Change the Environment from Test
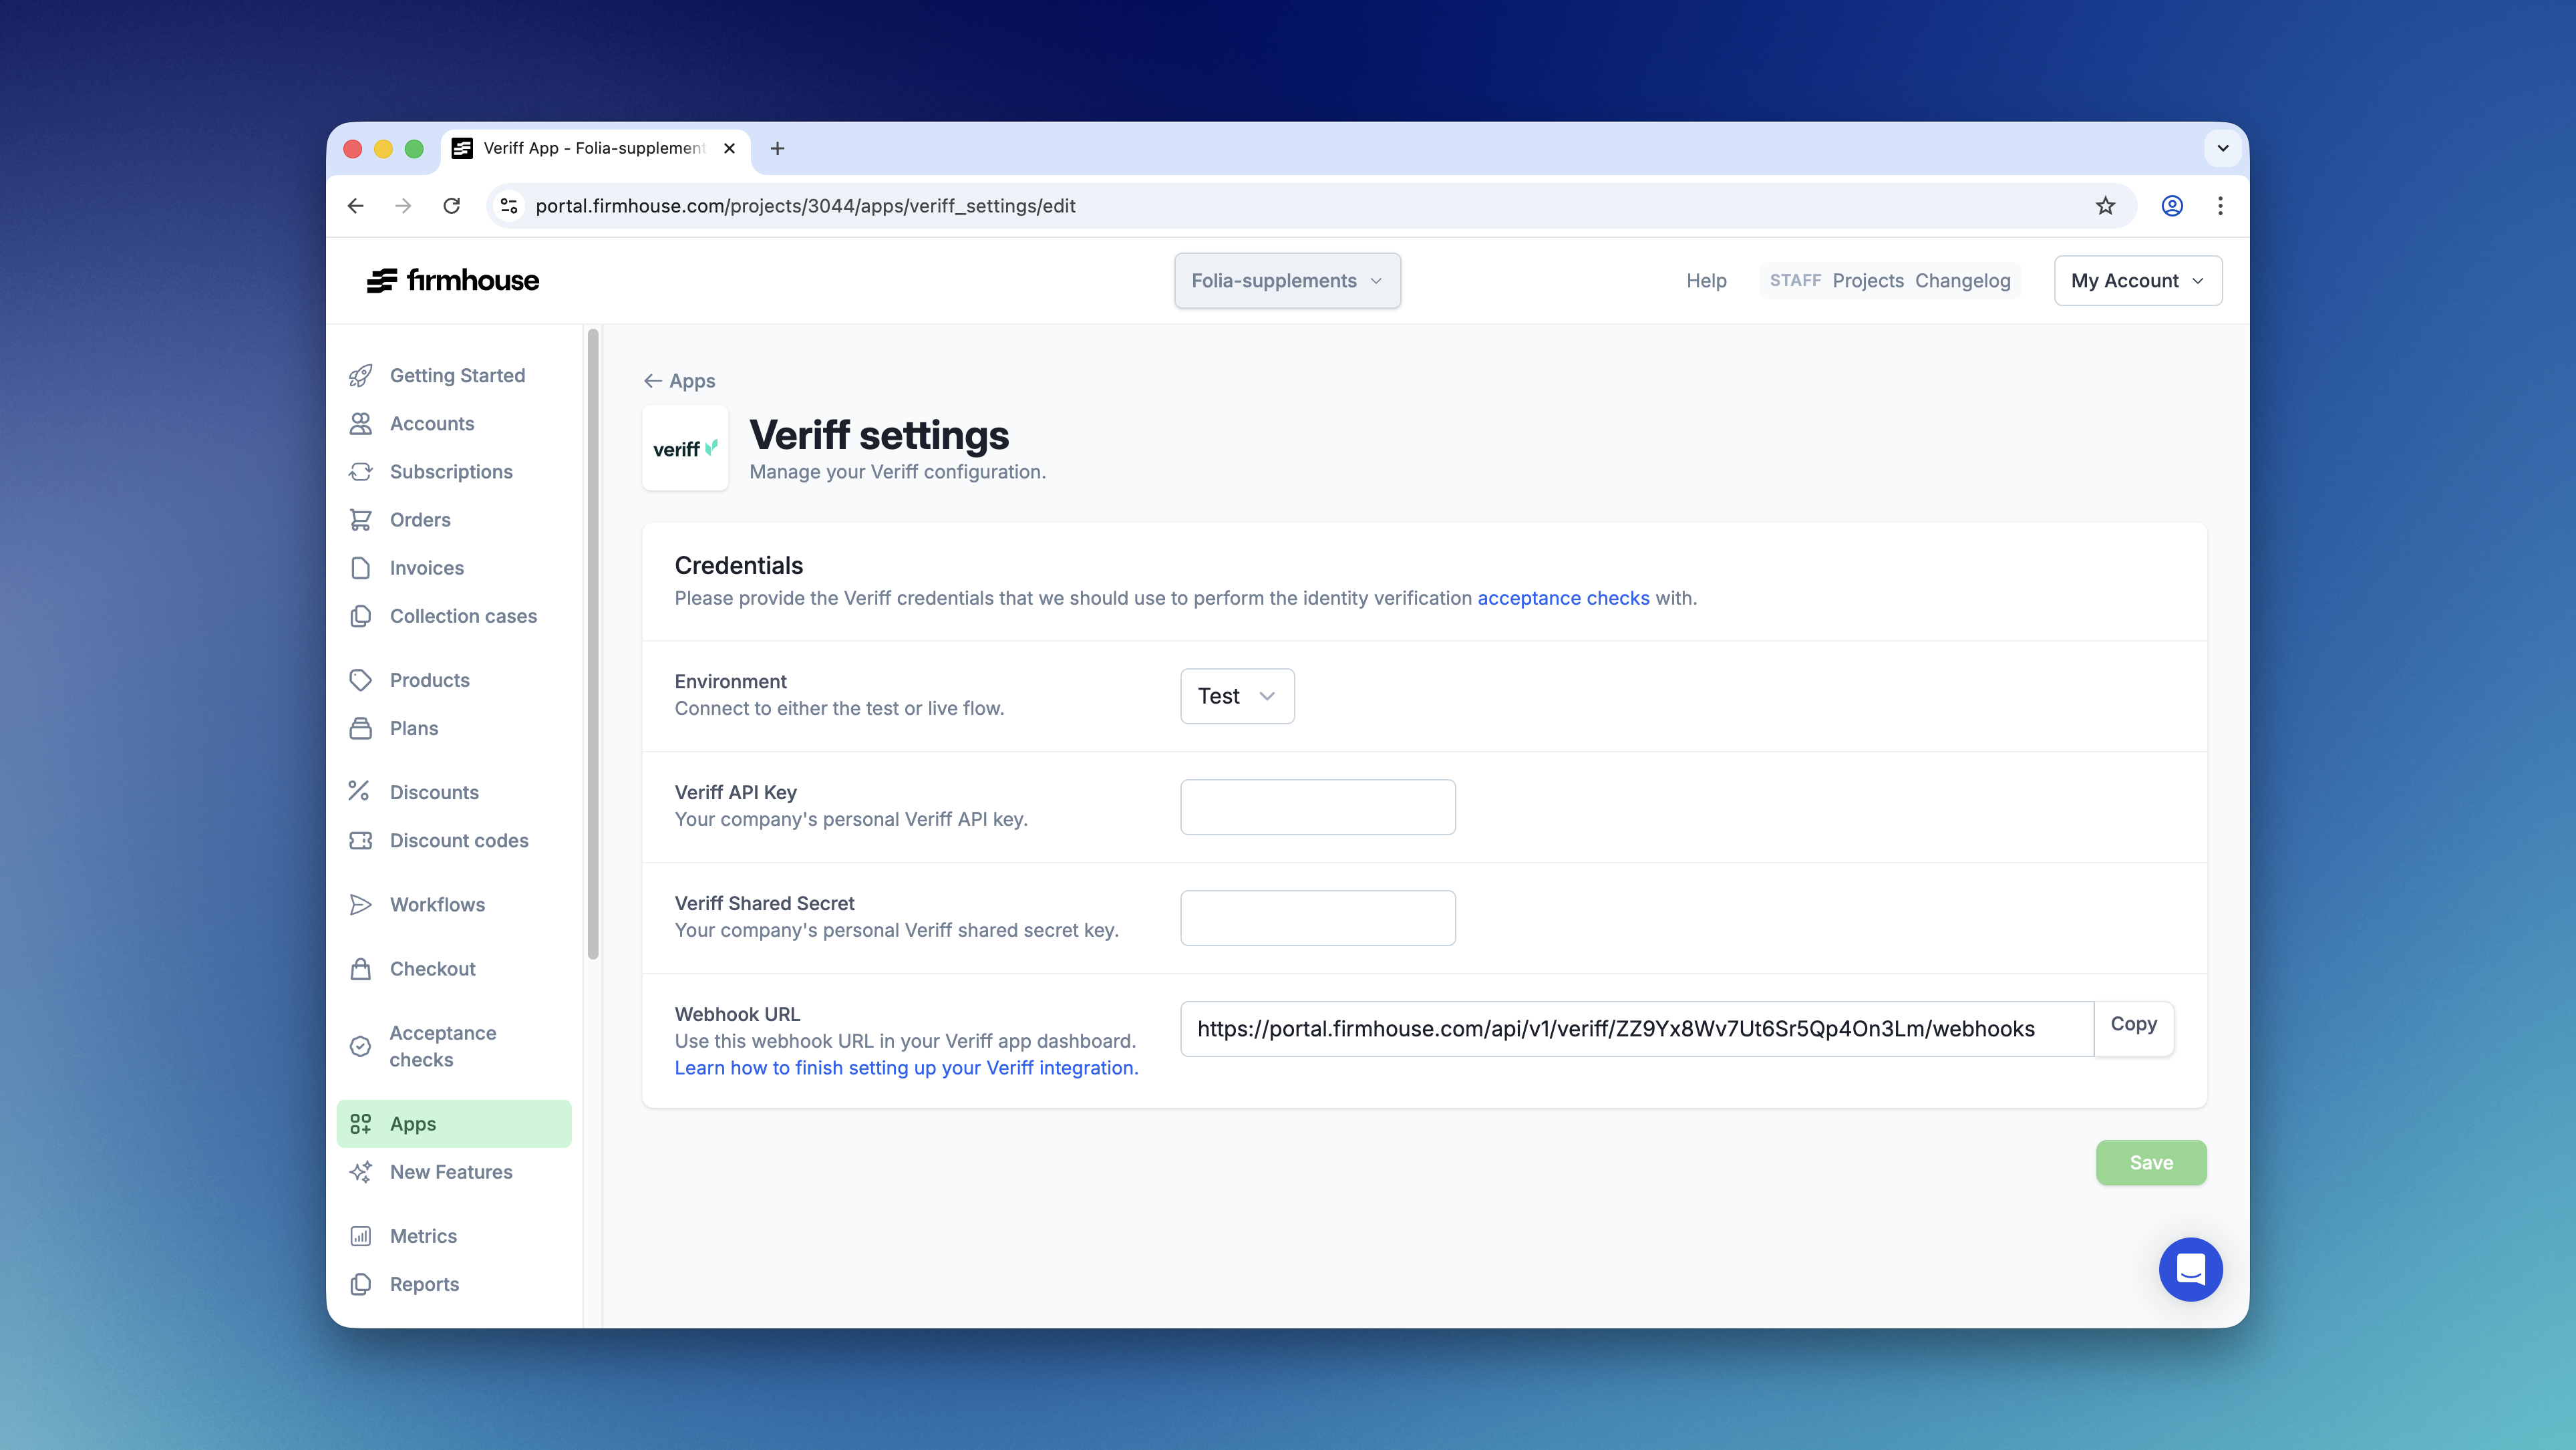This screenshot has width=2576, height=1450. pyautogui.click(x=1236, y=696)
